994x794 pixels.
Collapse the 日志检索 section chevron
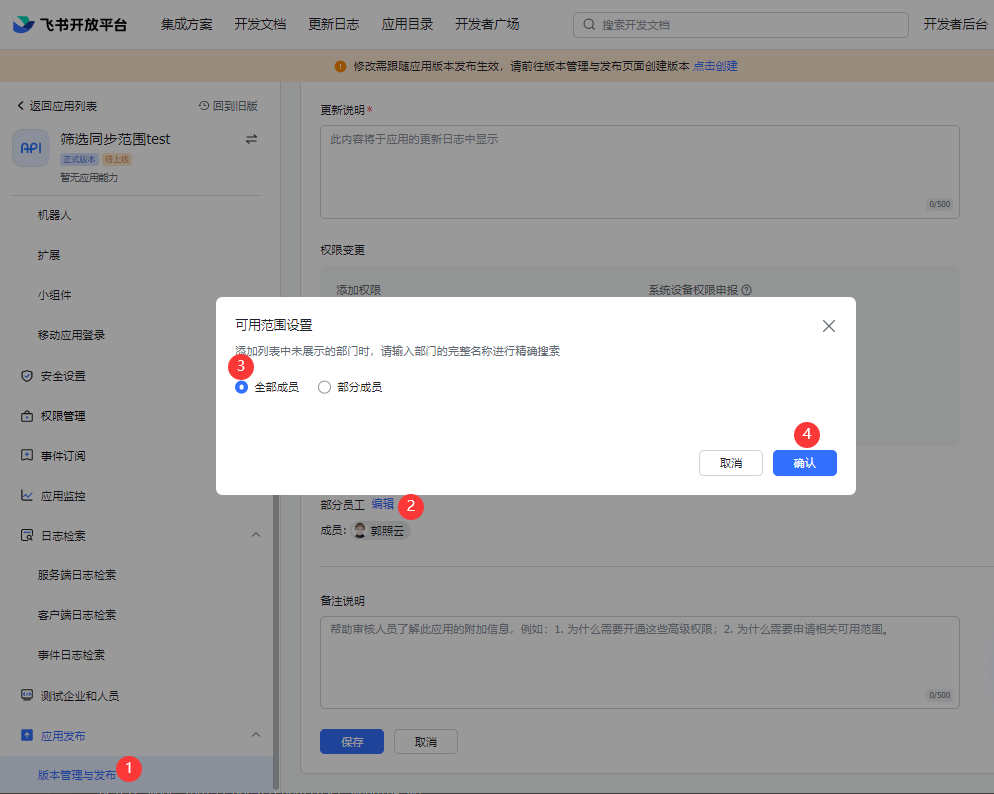click(x=255, y=536)
